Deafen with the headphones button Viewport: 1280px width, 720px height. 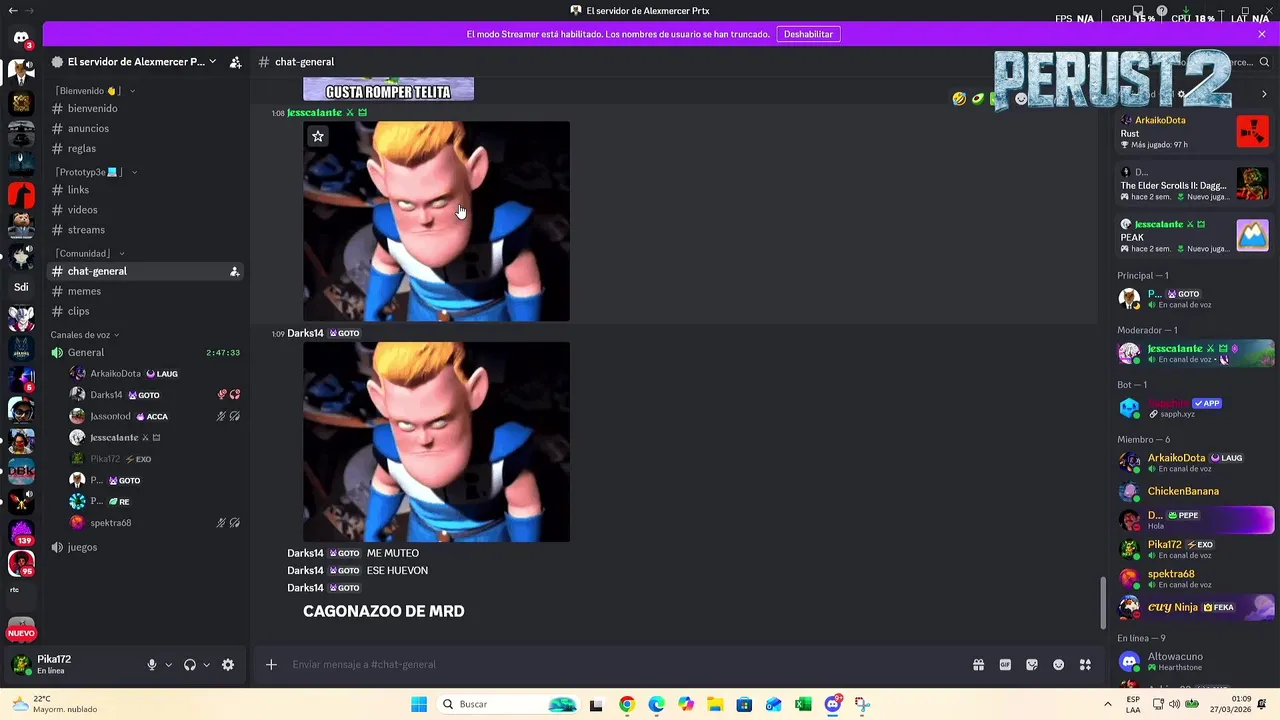tap(190, 665)
